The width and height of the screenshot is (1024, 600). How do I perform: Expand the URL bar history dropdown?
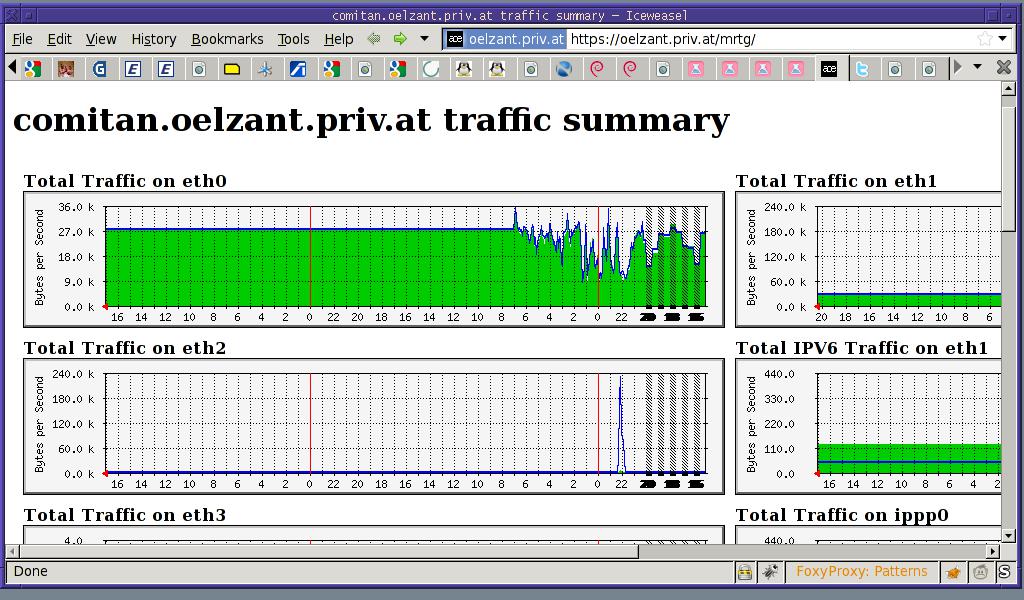(x=1002, y=39)
